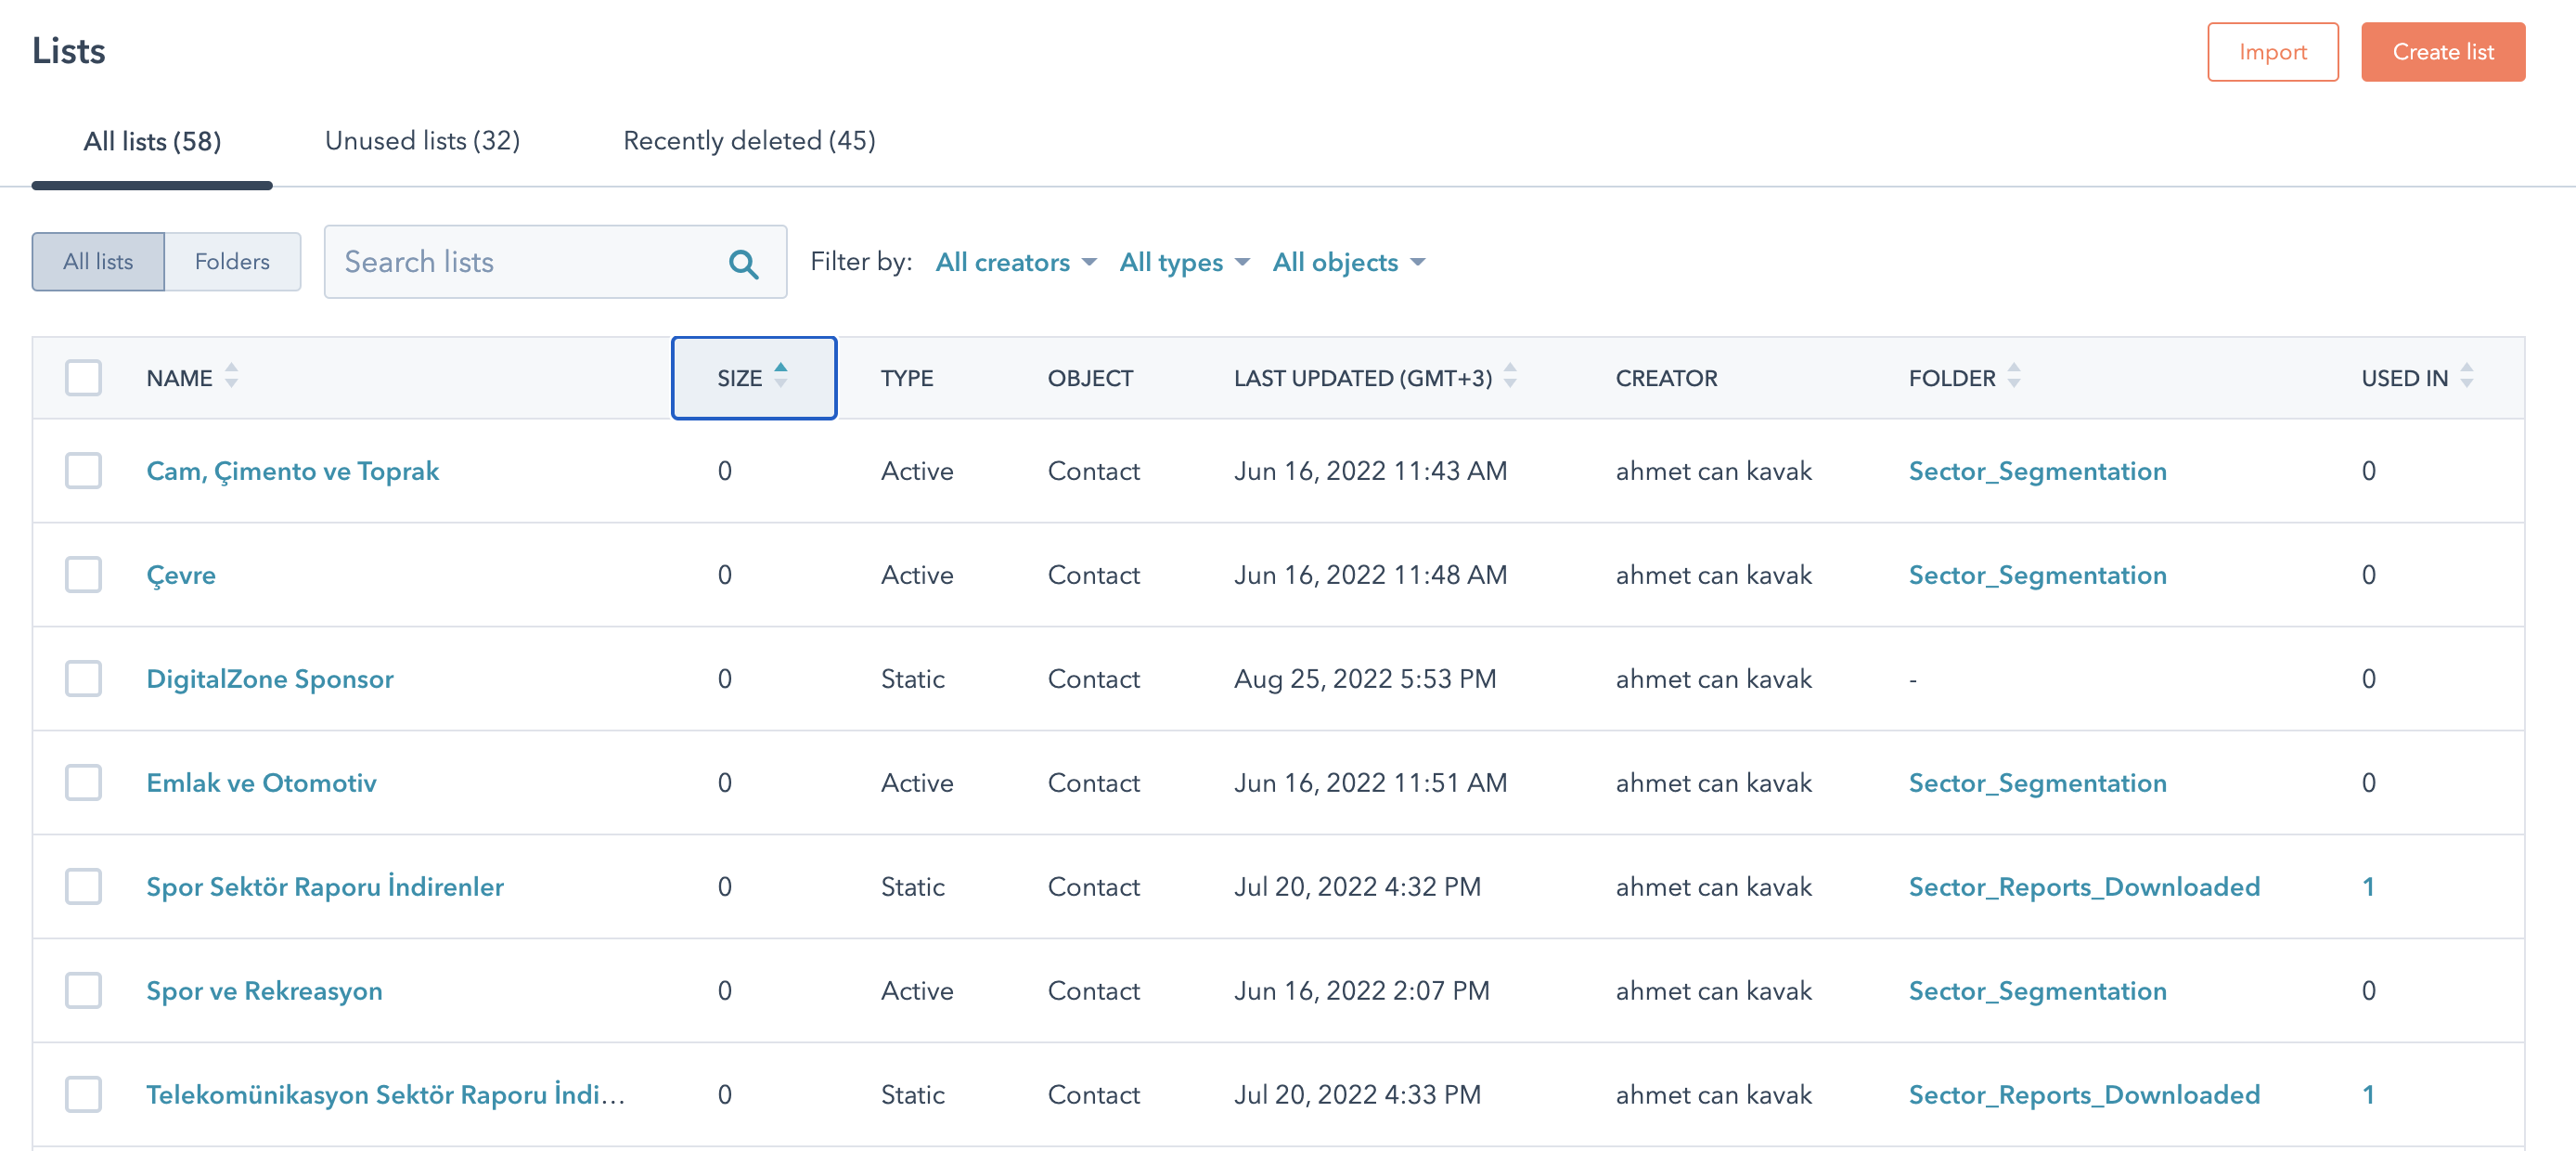This screenshot has width=2576, height=1151.
Task: Check the Spor ve Rekreasyon row checkbox
Action: click(x=83, y=990)
